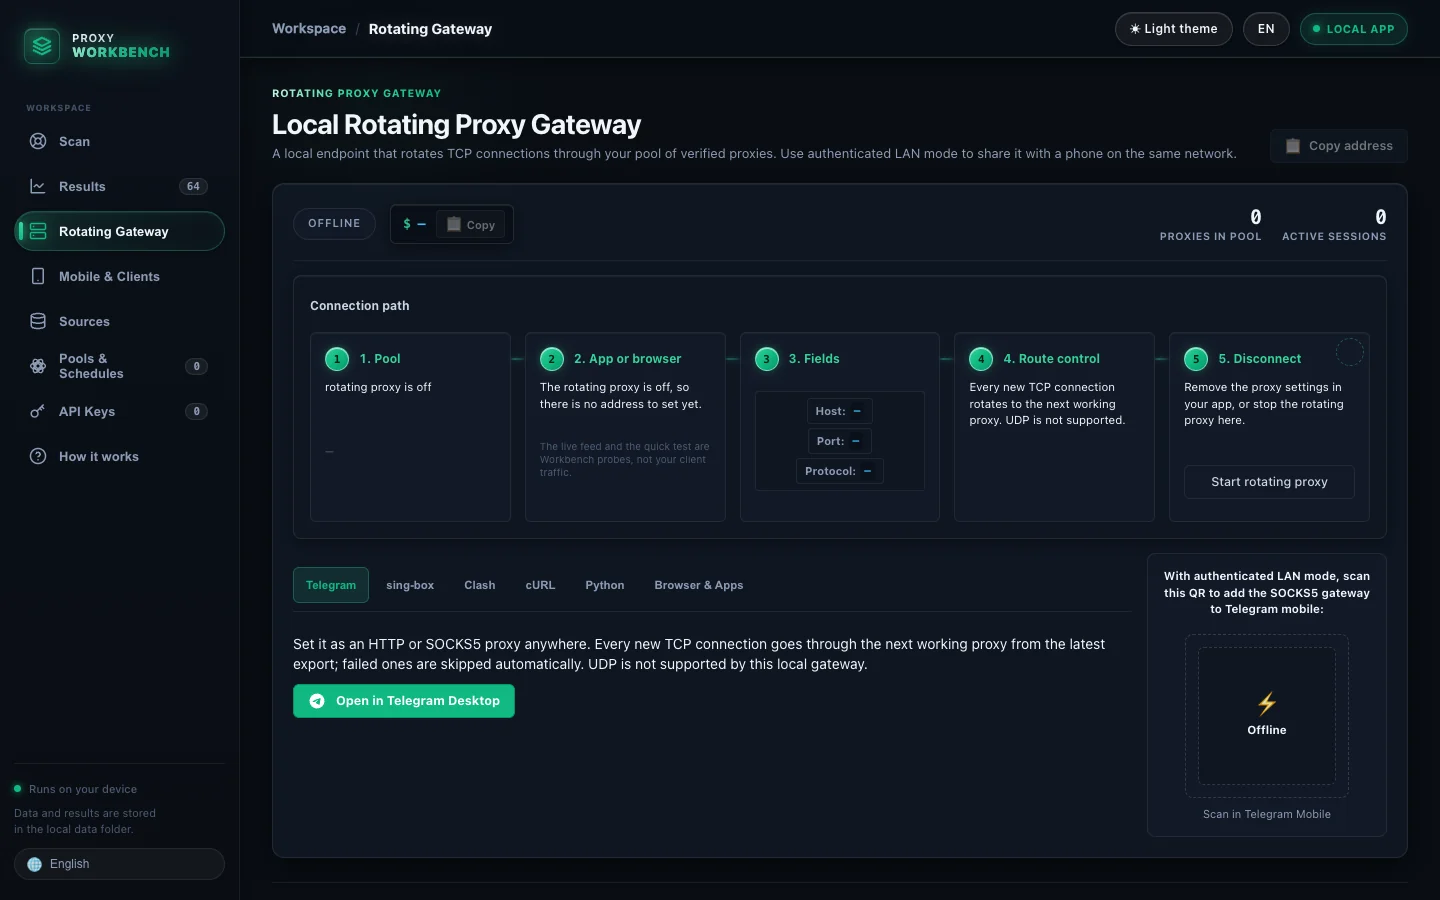Click the Host field value
1440x900 pixels.
pyautogui.click(x=857, y=411)
